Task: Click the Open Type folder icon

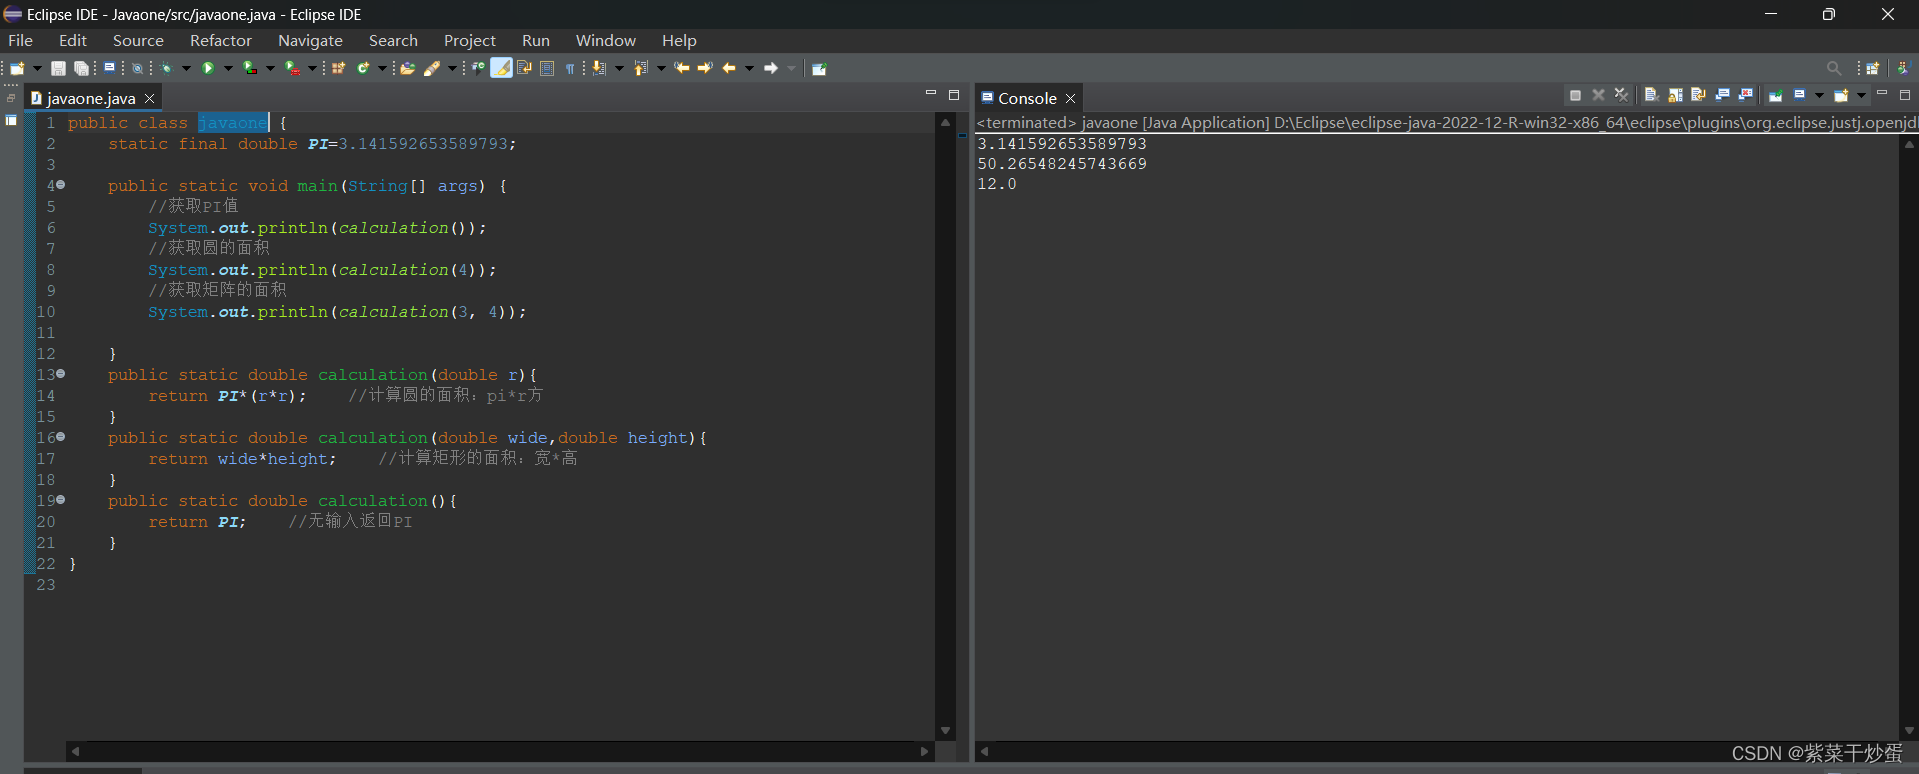Action: point(407,68)
